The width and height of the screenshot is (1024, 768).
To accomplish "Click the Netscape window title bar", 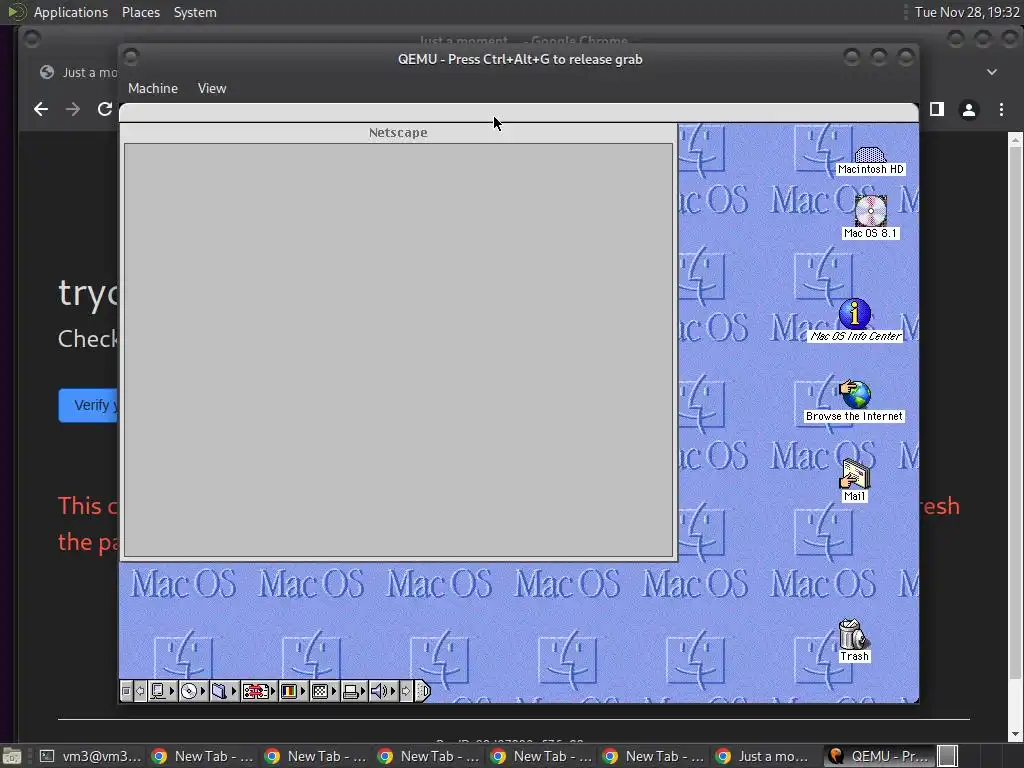I will [398, 133].
